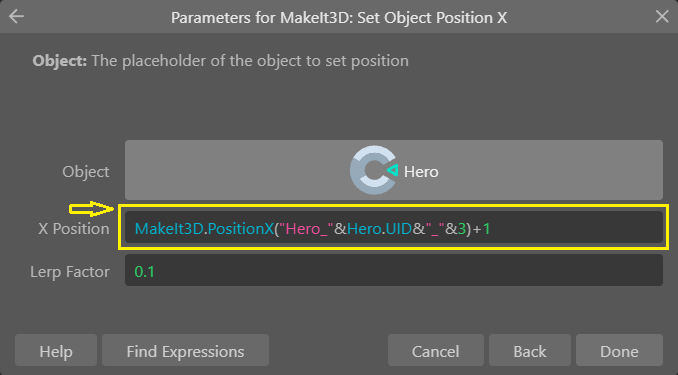The width and height of the screenshot is (678, 375).
Task: Return to previous step with Back button
Action: (x=530, y=350)
